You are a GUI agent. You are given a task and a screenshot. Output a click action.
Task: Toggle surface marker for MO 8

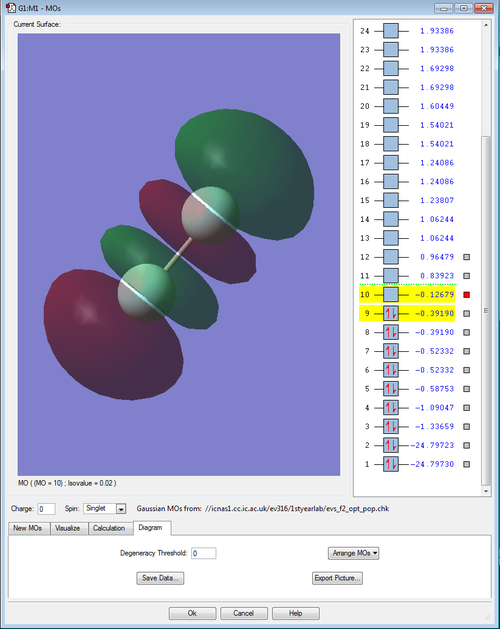466,333
